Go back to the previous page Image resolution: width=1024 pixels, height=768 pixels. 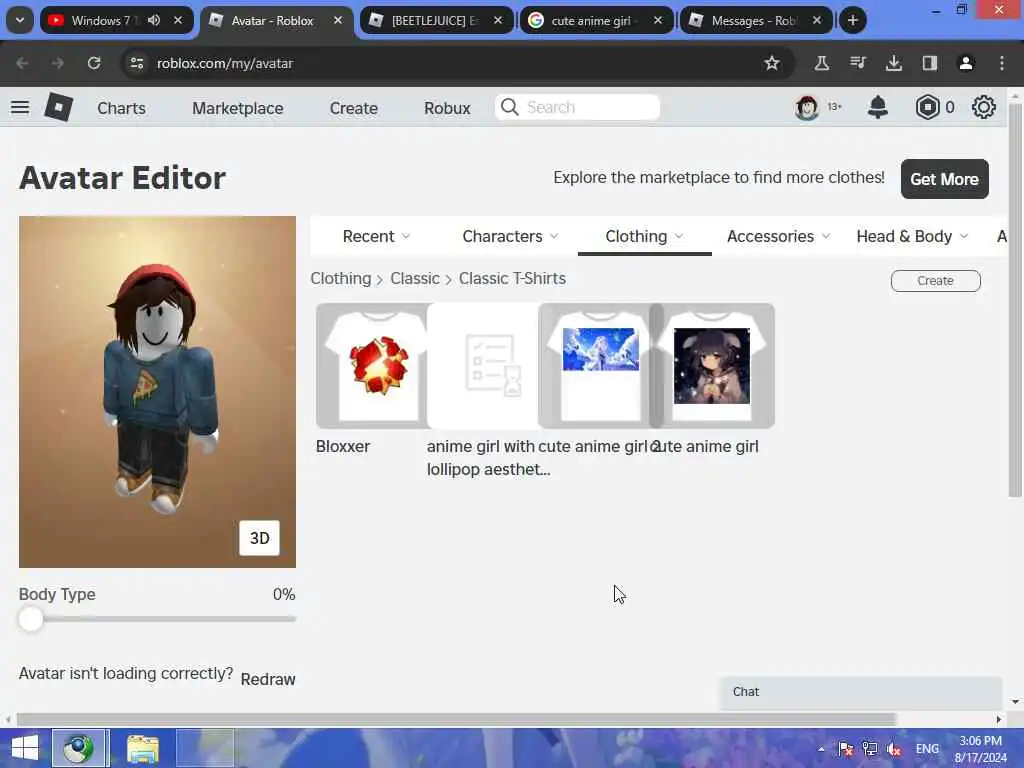point(22,63)
